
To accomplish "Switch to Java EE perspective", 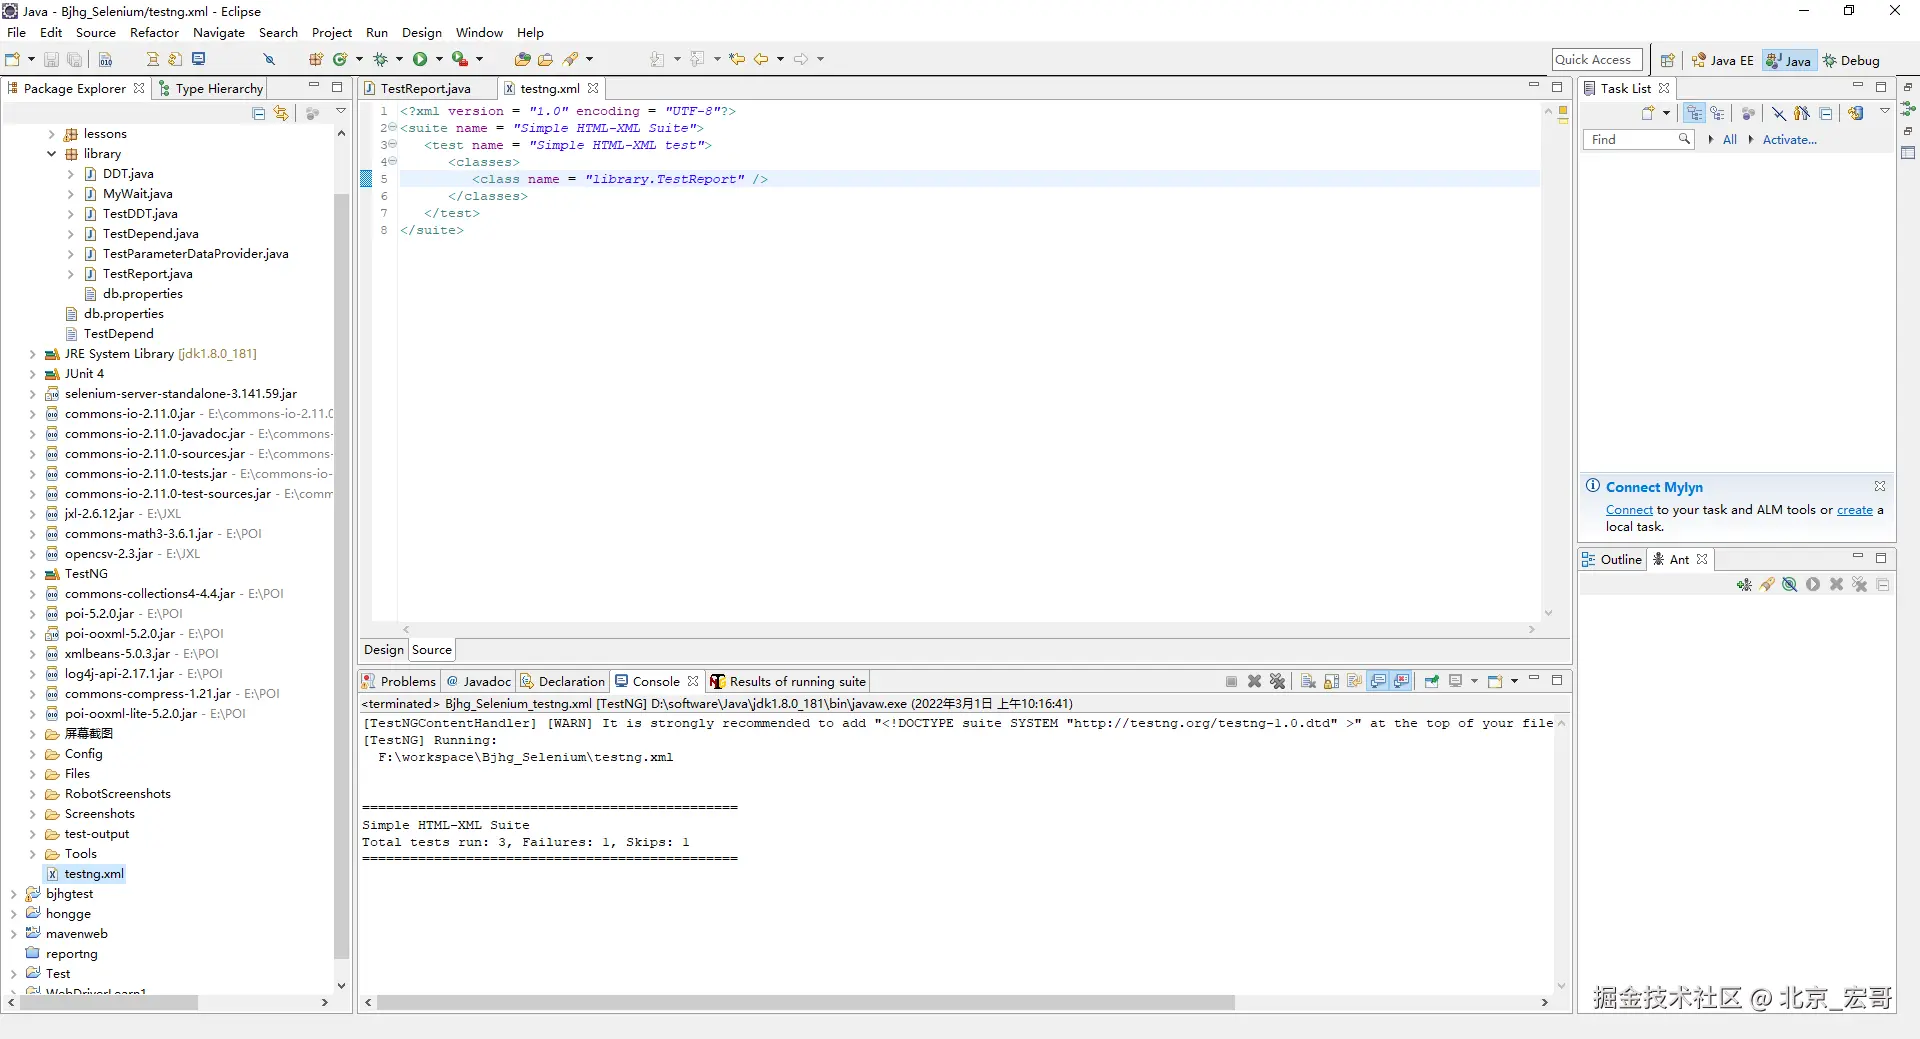I will [x=1722, y=60].
